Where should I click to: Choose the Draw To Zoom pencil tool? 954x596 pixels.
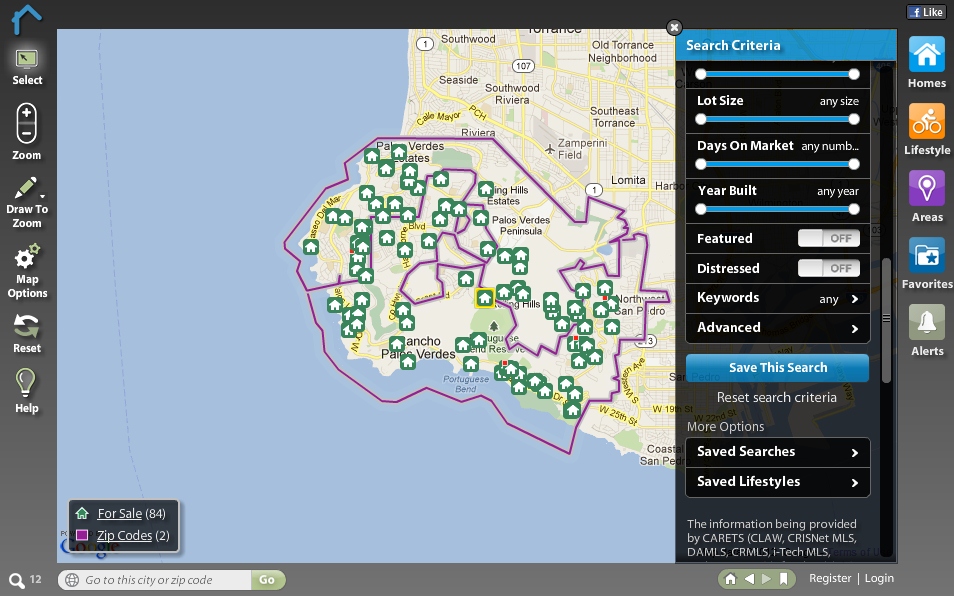(27, 203)
